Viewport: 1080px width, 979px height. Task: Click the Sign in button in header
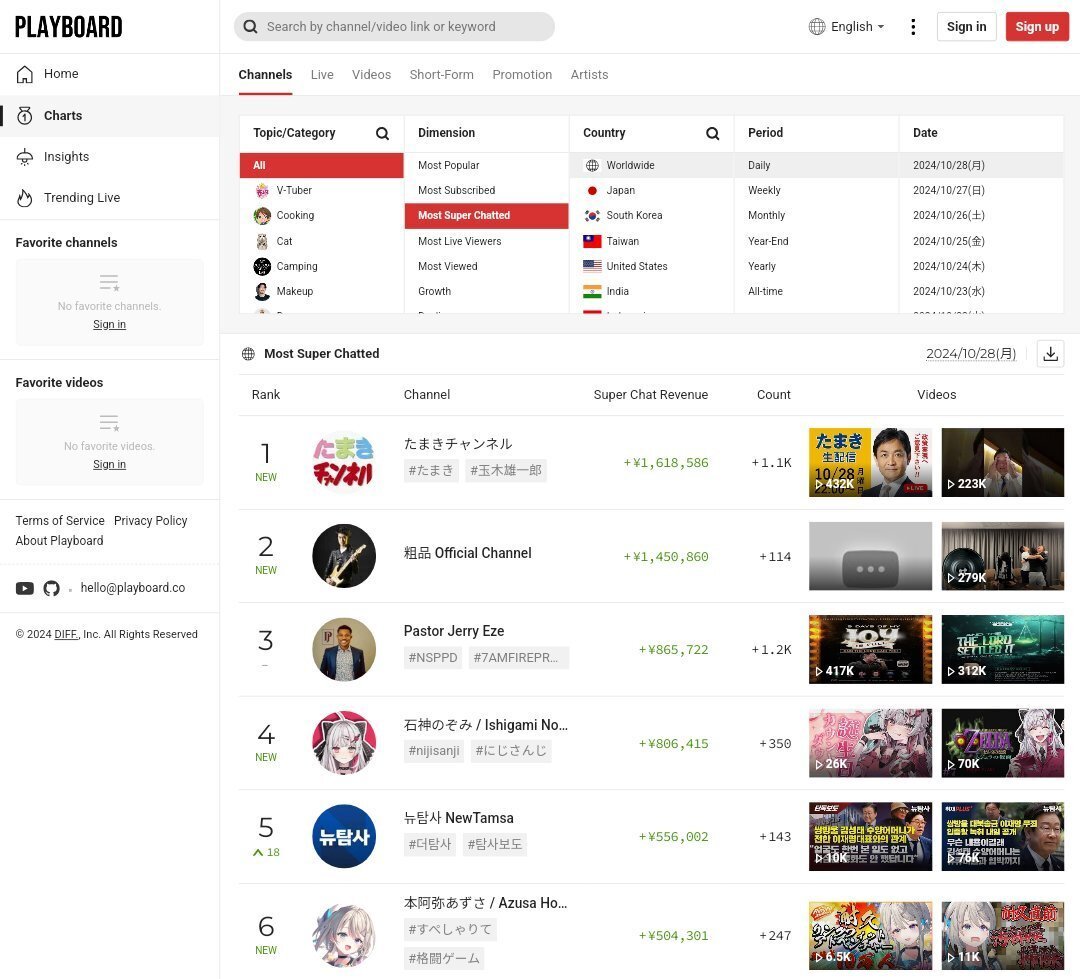pos(966,27)
